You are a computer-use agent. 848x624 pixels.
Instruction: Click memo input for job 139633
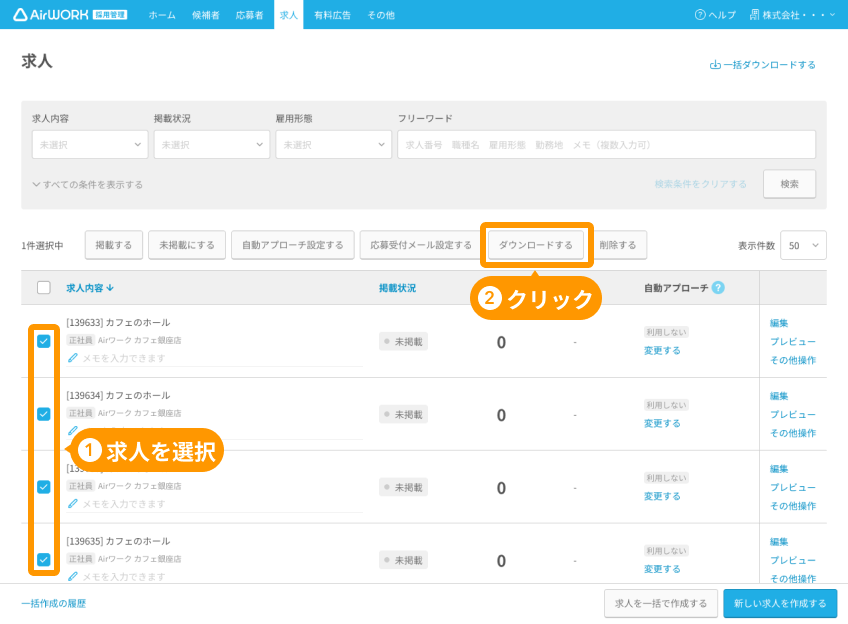pyautogui.click(x=215, y=358)
